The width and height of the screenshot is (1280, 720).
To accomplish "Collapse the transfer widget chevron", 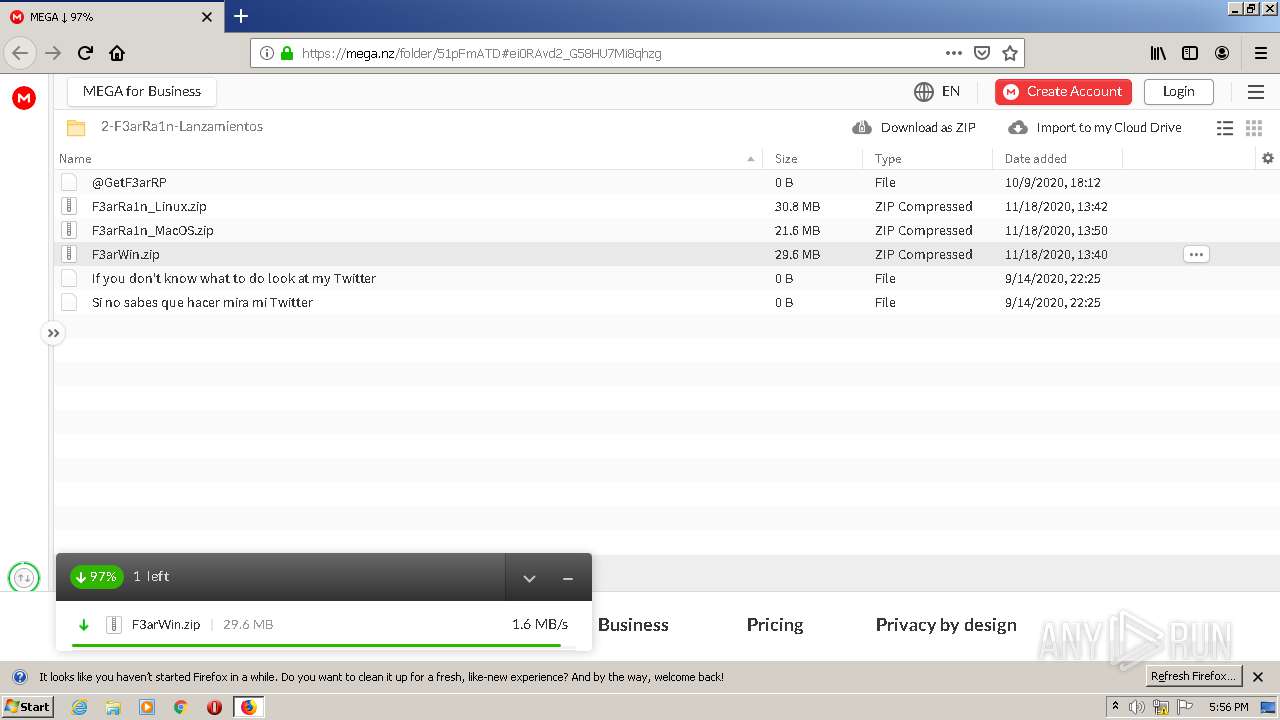I will click(x=529, y=578).
